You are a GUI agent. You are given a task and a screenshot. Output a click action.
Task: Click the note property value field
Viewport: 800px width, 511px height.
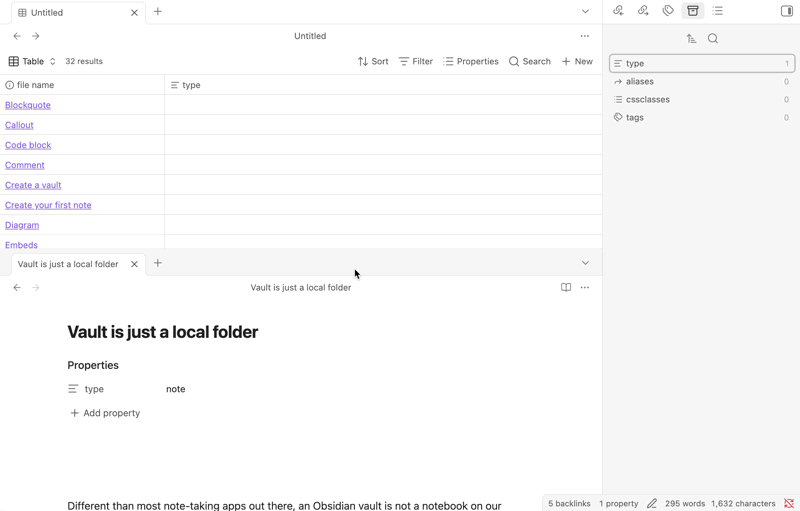click(x=176, y=389)
